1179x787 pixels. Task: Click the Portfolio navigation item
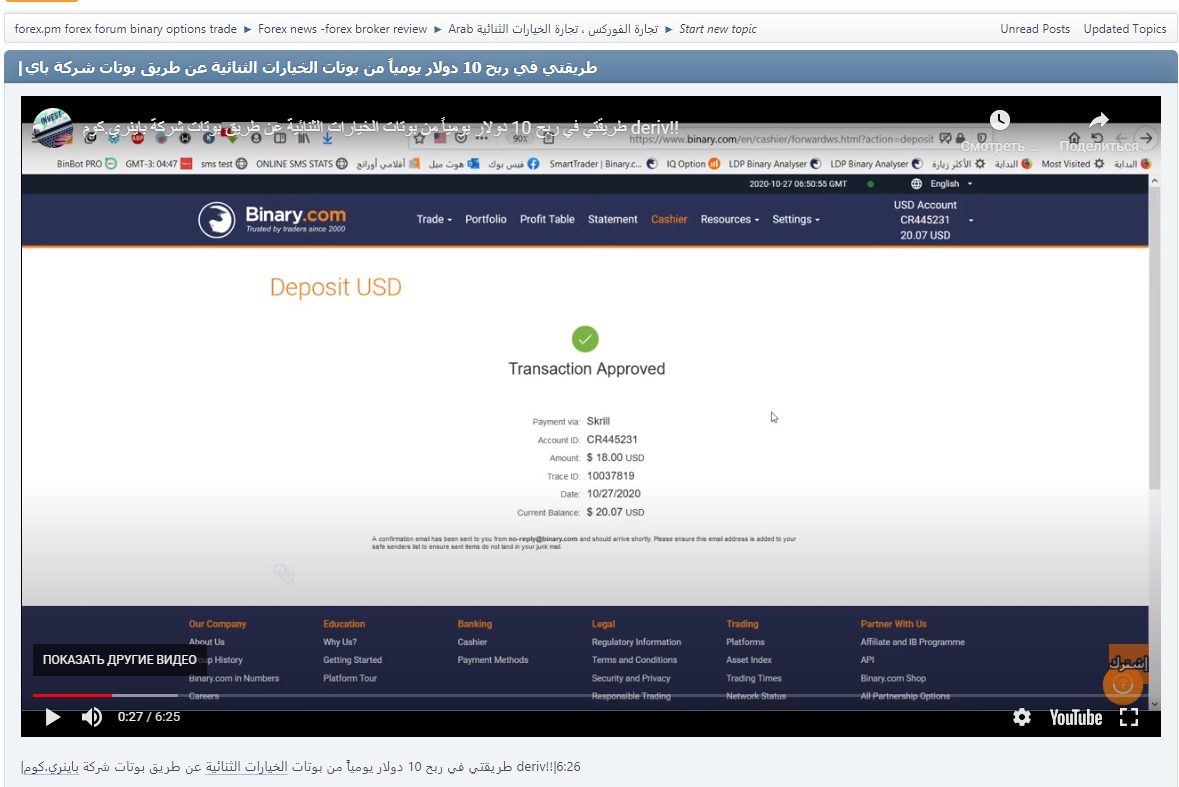pyautogui.click(x=486, y=219)
